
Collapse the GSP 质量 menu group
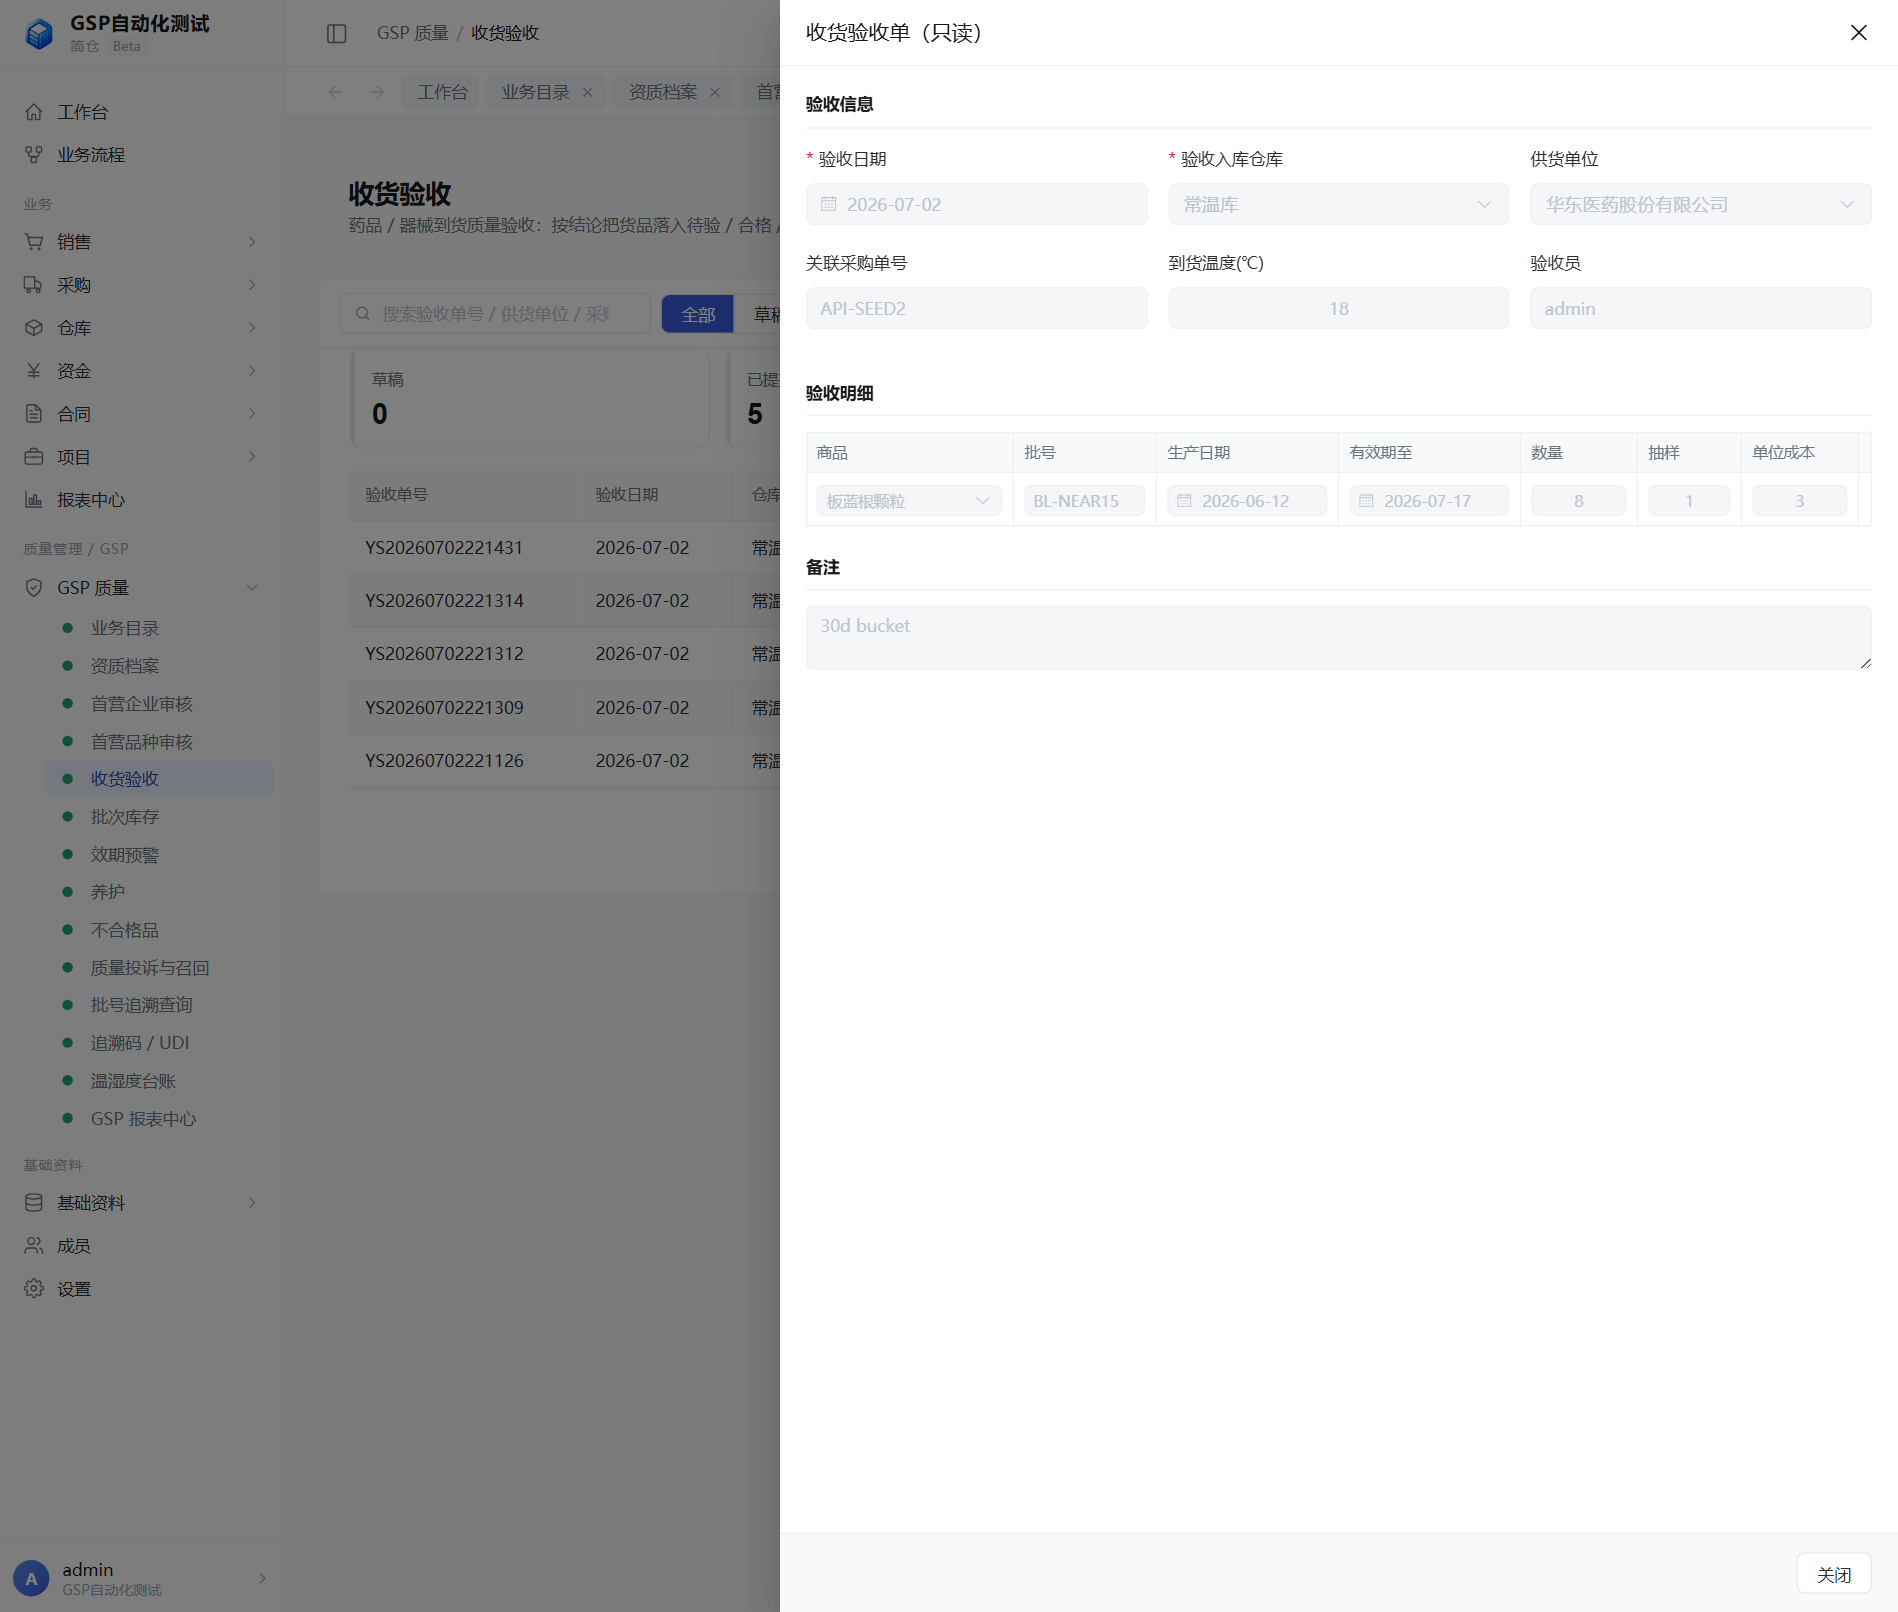[252, 588]
